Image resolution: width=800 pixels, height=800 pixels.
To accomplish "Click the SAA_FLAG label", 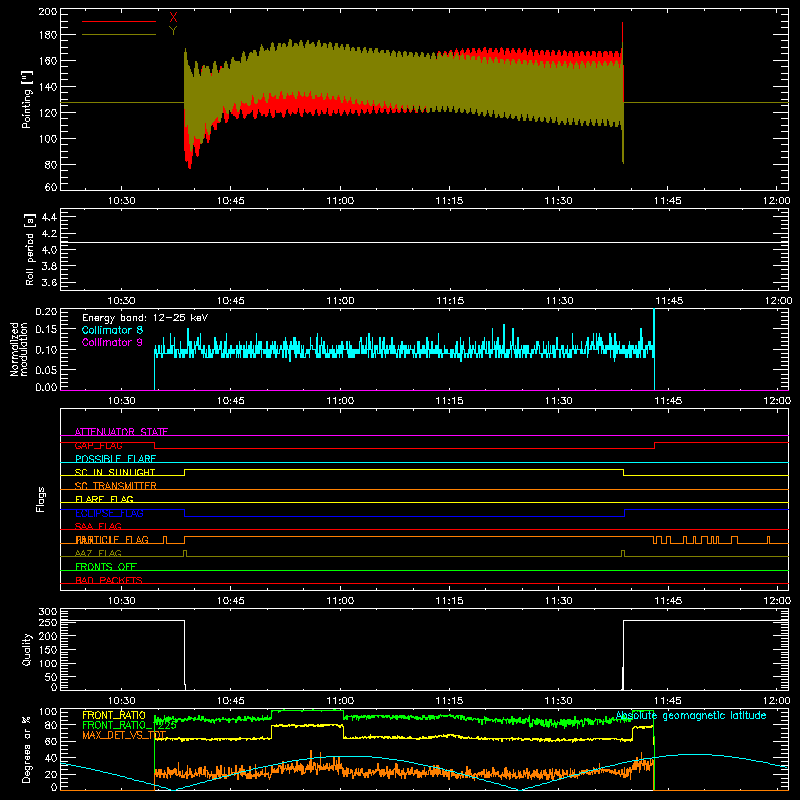I will point(98,526).
